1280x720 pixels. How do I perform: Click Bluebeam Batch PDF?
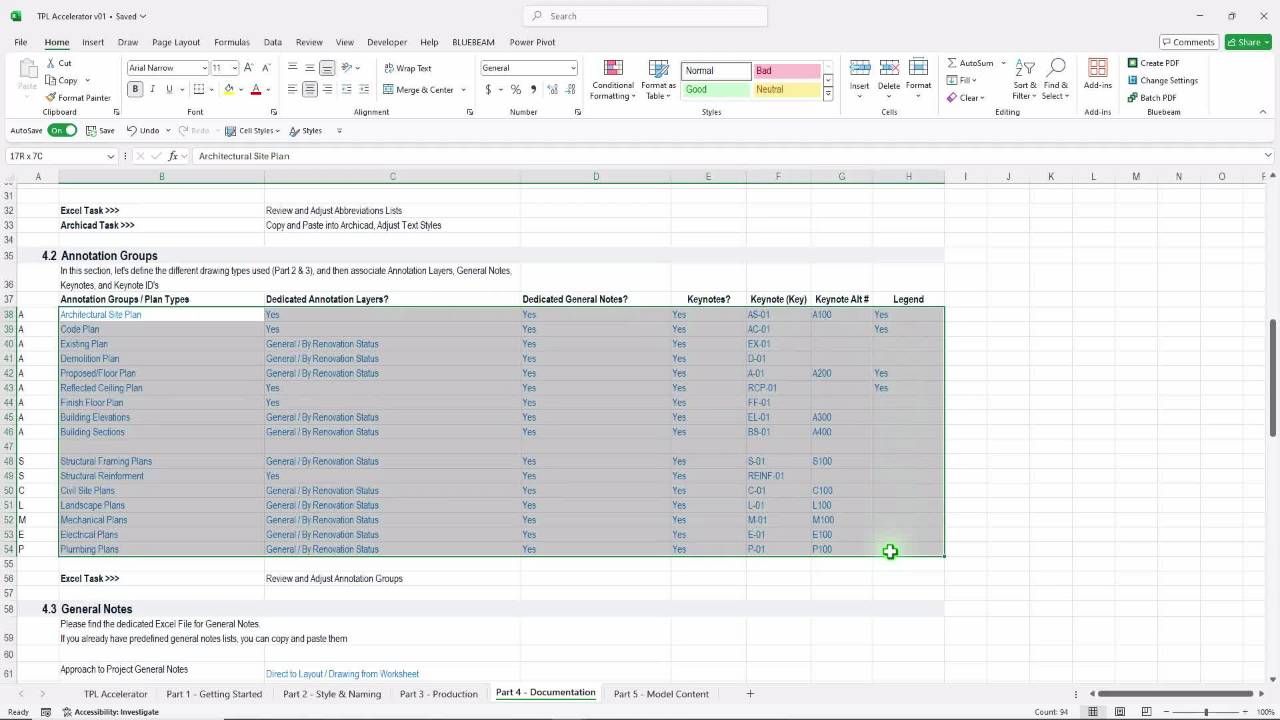click(x=1151, y=98)
